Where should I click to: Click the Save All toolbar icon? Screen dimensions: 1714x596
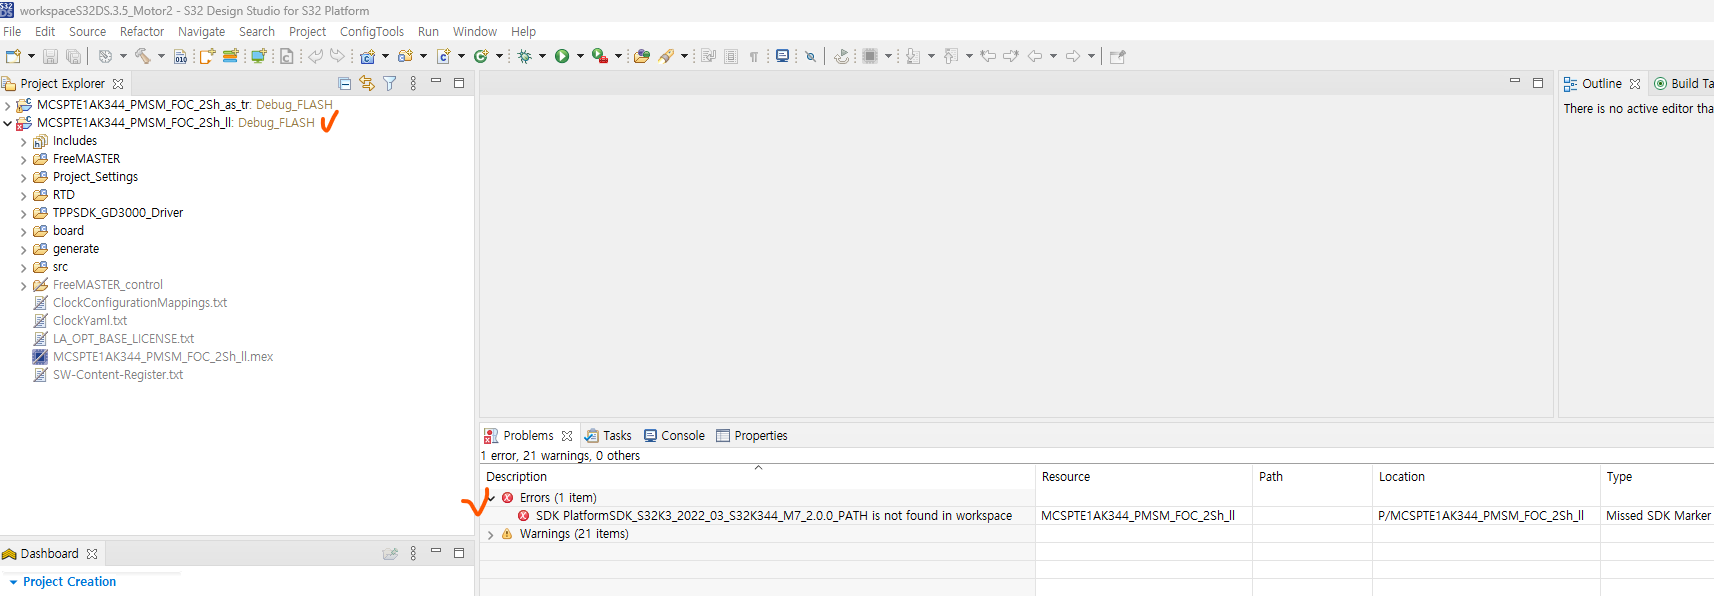point(73,56)
